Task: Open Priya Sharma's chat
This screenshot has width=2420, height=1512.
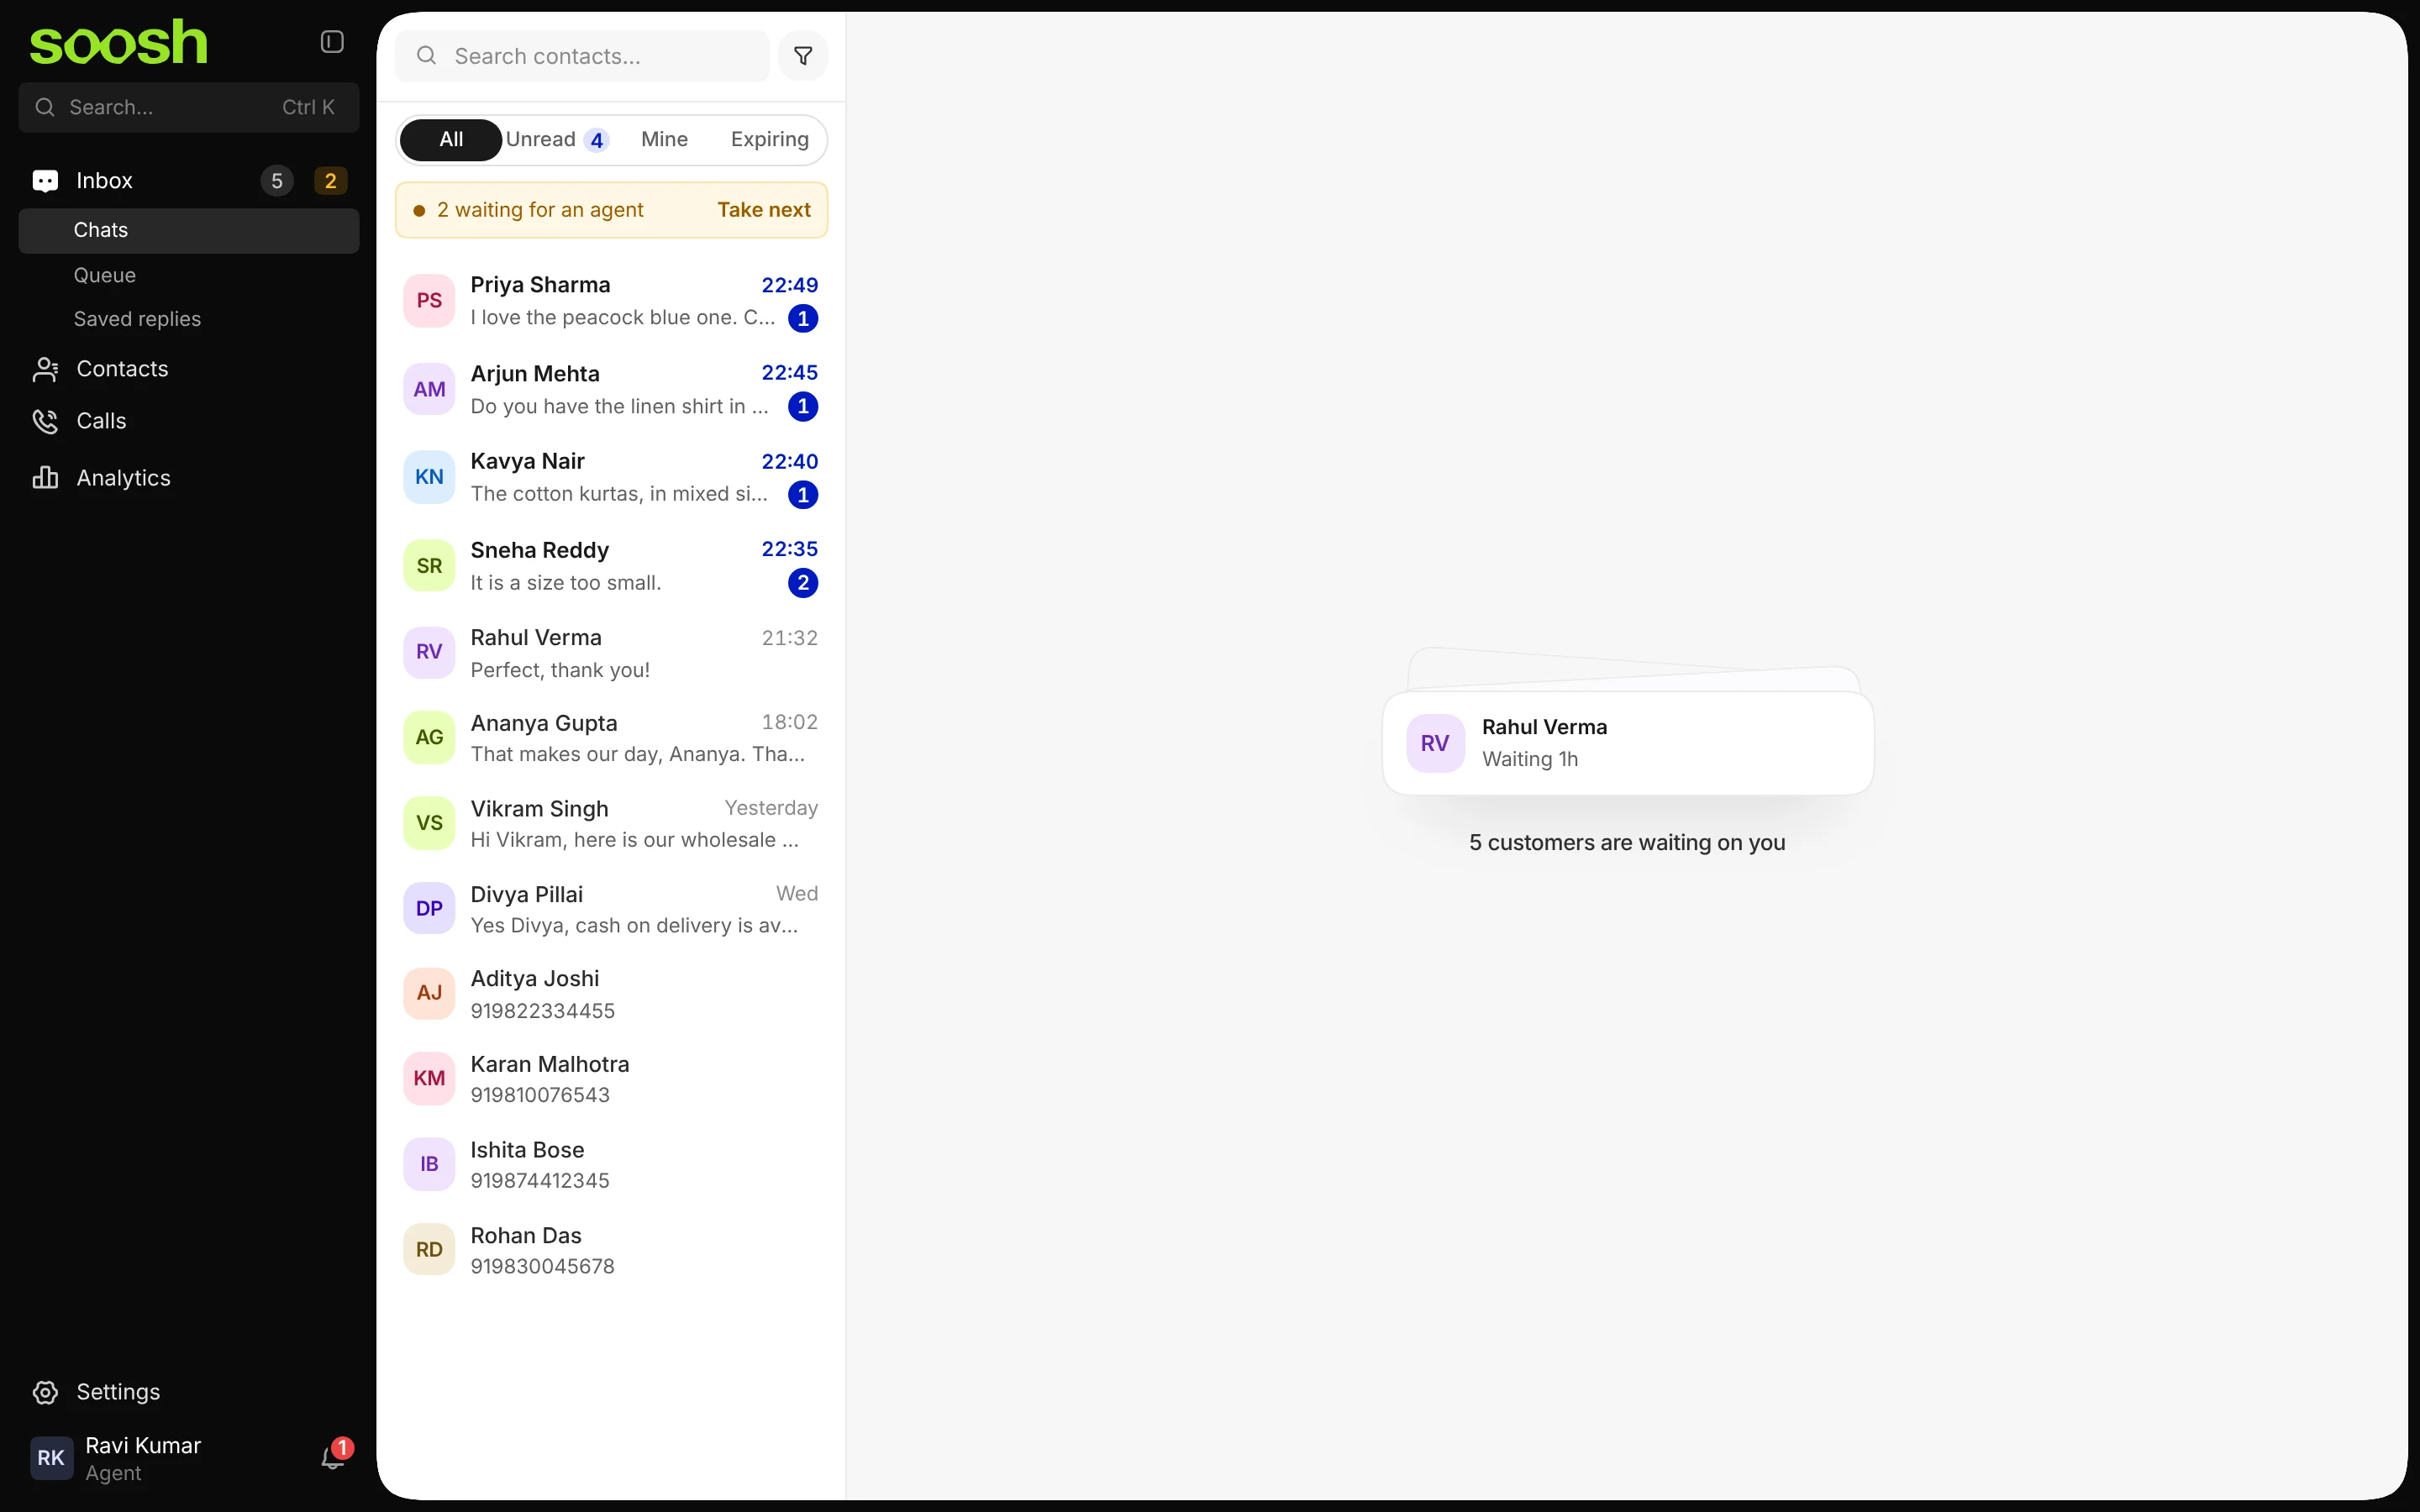Action: [611, 301]
